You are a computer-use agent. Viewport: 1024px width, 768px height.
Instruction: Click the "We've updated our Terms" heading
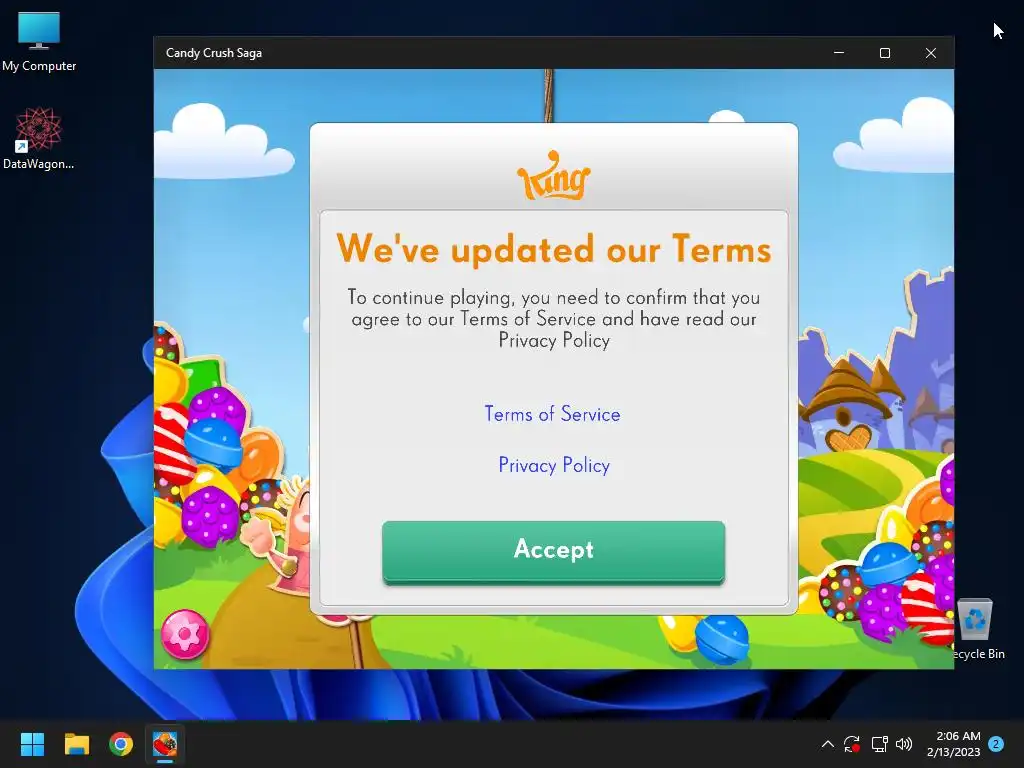554,249
